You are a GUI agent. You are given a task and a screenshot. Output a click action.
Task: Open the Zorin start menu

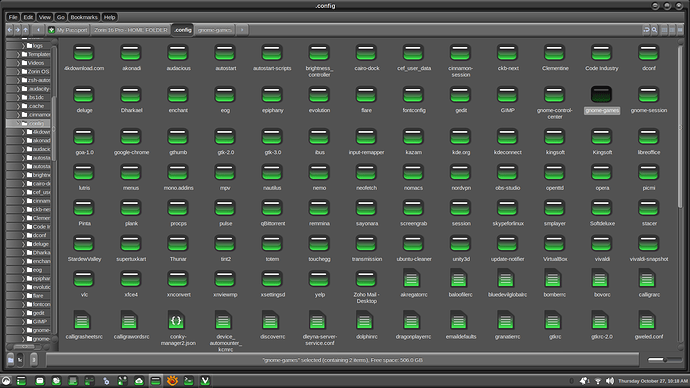[6, 381]
